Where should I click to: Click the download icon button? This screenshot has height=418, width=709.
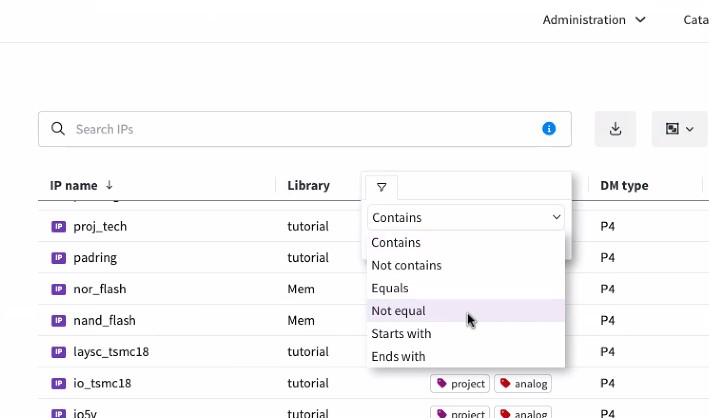pos(615,129)
